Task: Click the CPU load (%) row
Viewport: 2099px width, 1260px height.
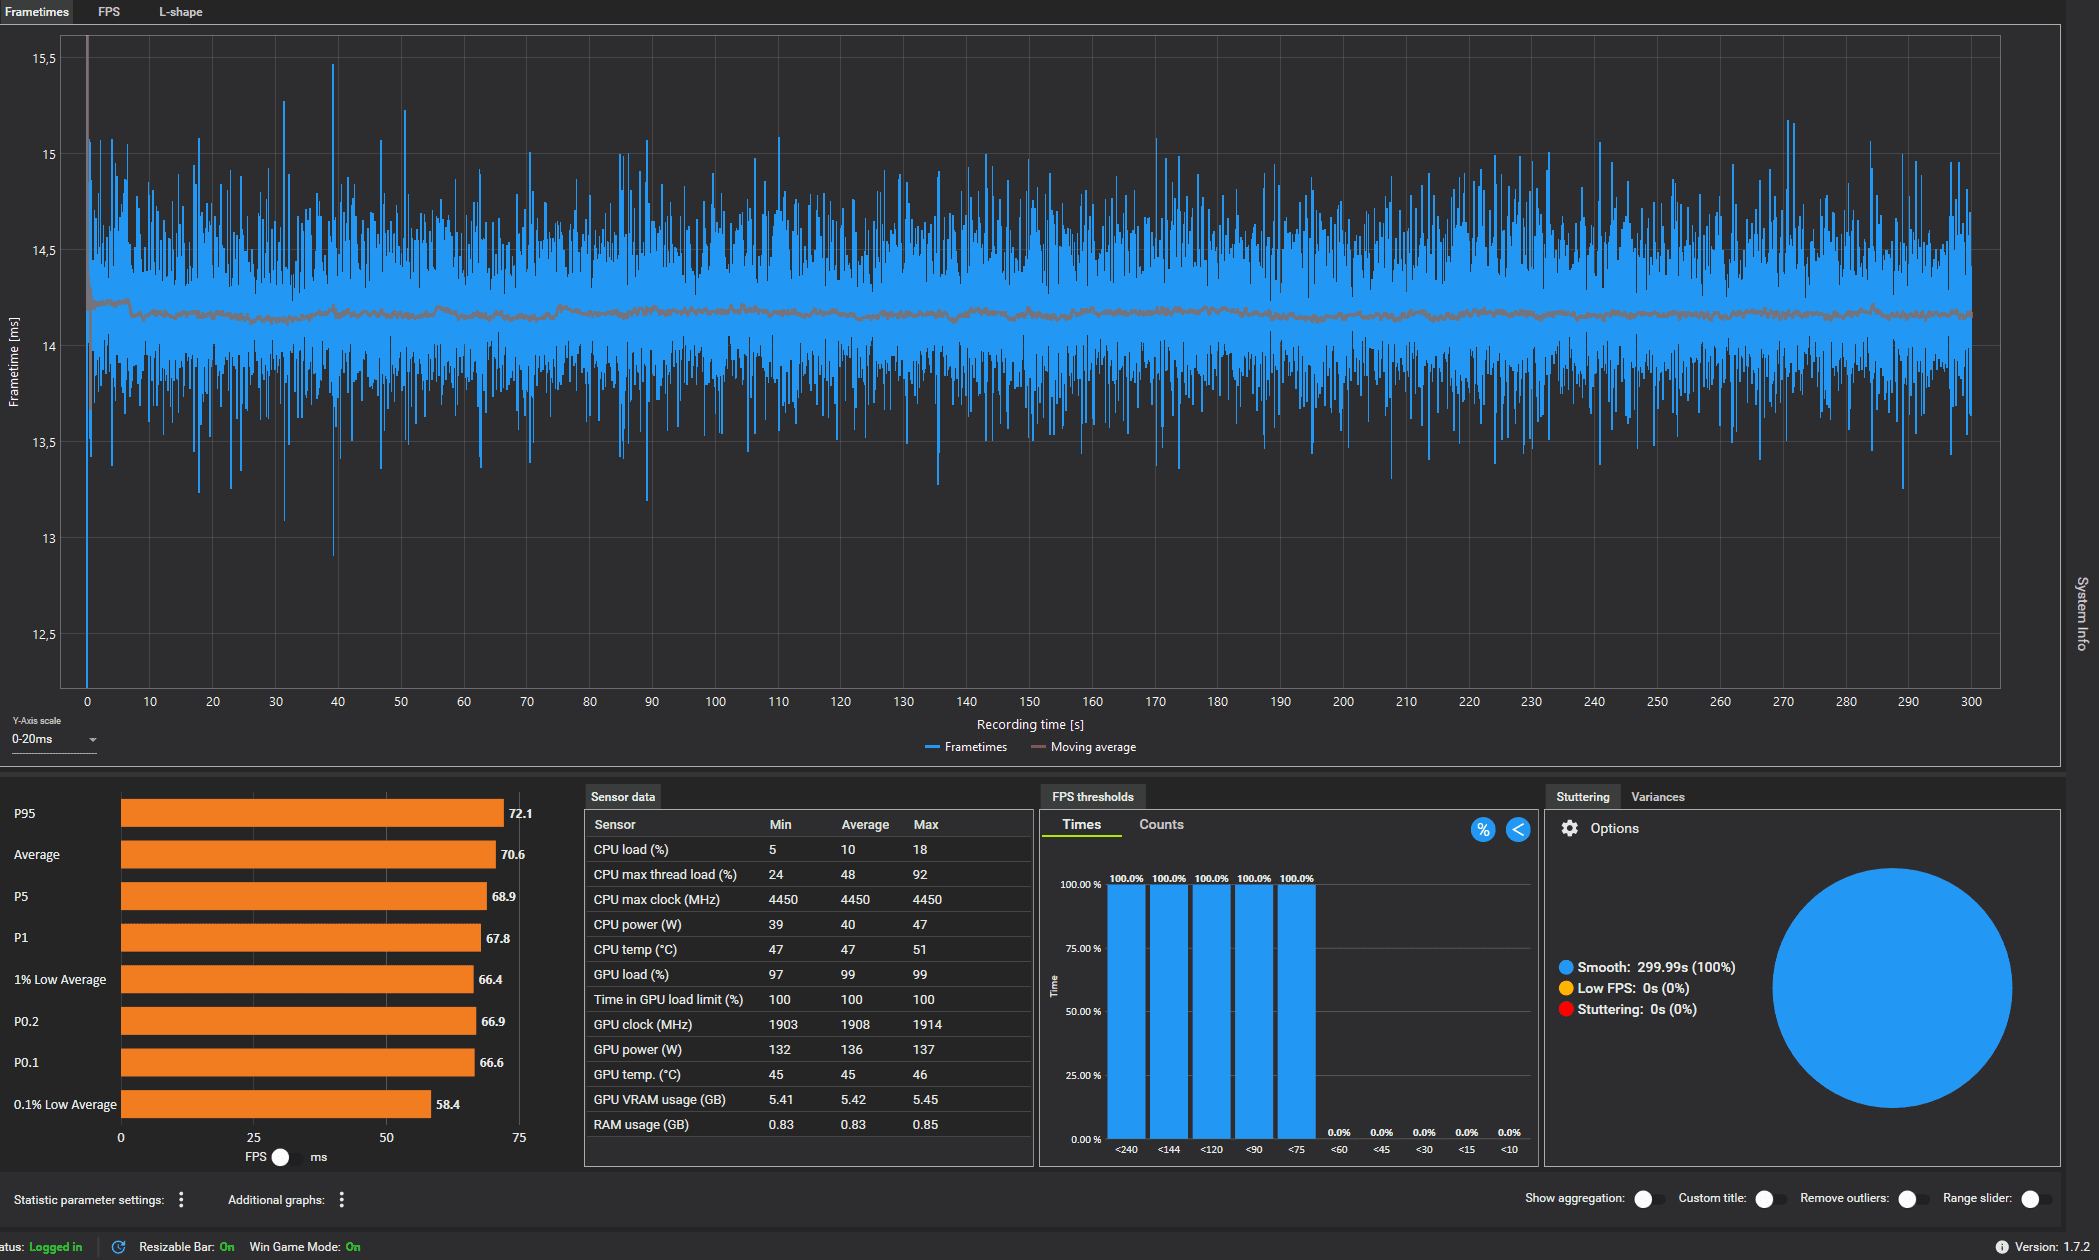Action: pyautogui.click(x=808, y=850)
